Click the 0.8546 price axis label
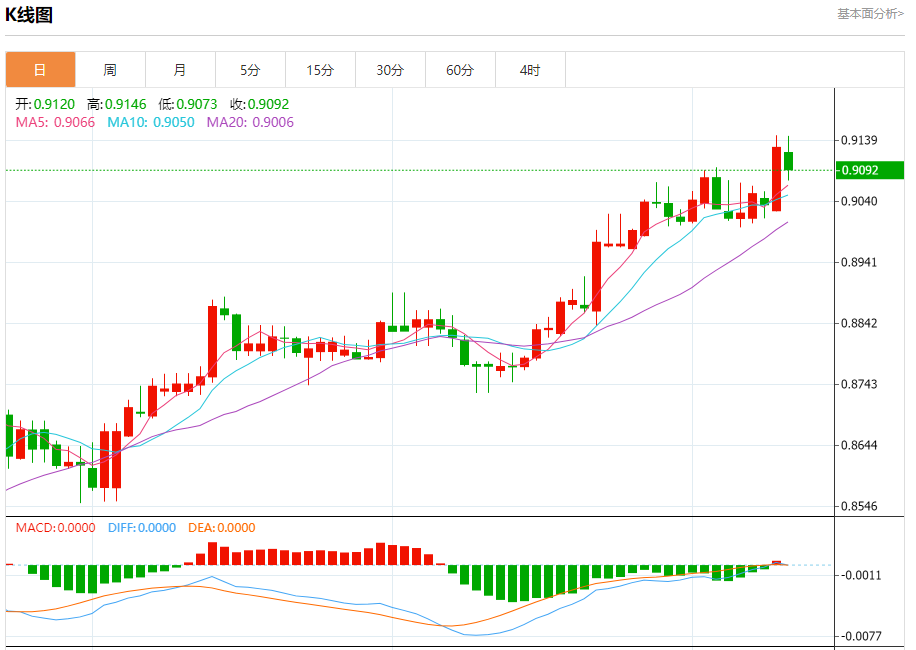Image resolution: width=916 pixels, height=650 pixels. tap(859, 506)
